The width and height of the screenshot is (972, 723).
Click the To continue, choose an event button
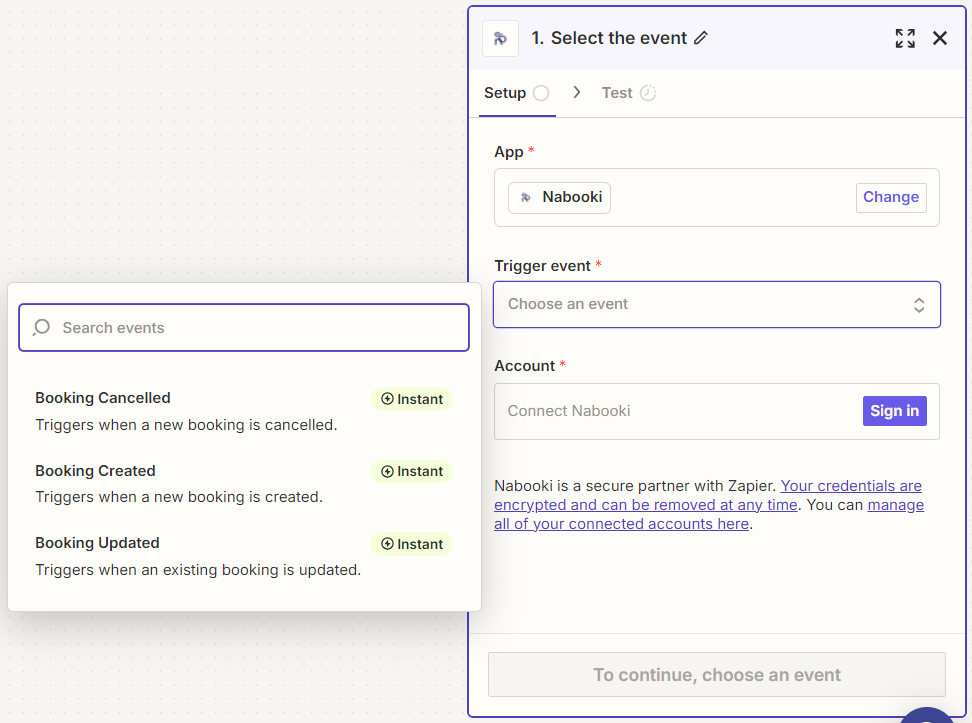click(717, 675)
